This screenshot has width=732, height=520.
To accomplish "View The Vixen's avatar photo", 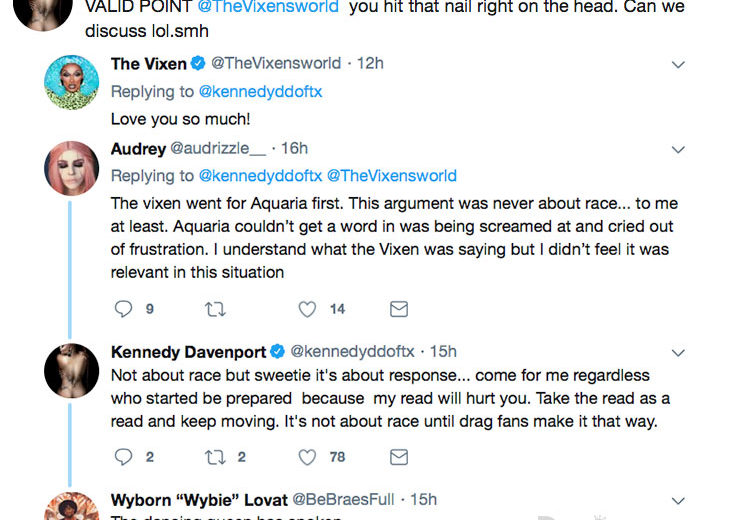I will click(x=72, y=82).
